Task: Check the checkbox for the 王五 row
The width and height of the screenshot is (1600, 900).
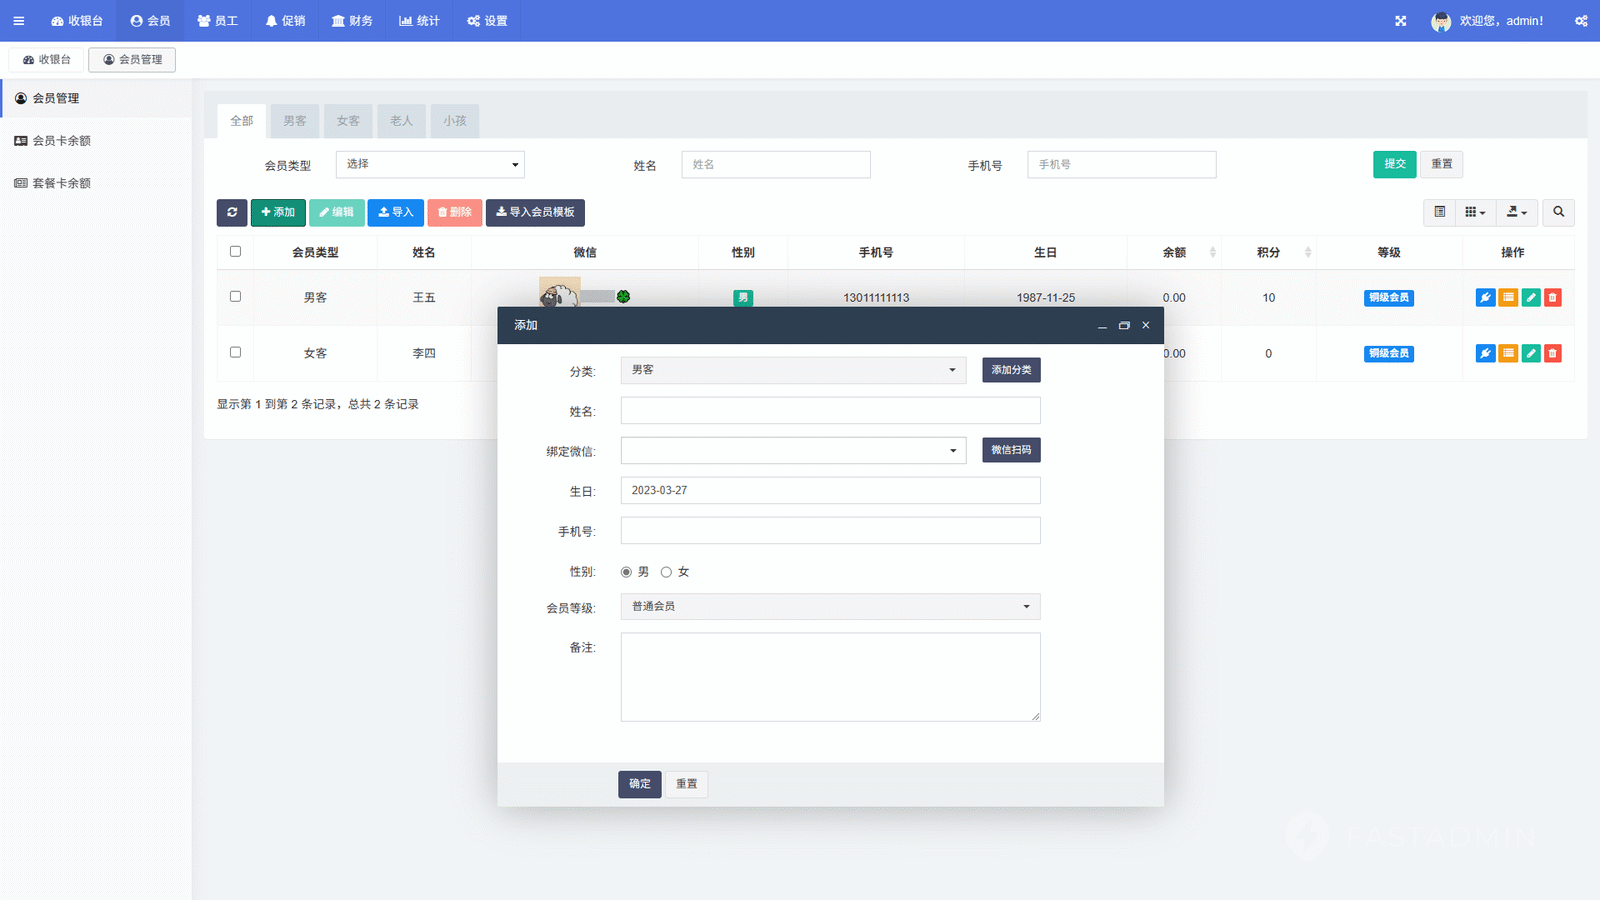Action: [235, 297]
